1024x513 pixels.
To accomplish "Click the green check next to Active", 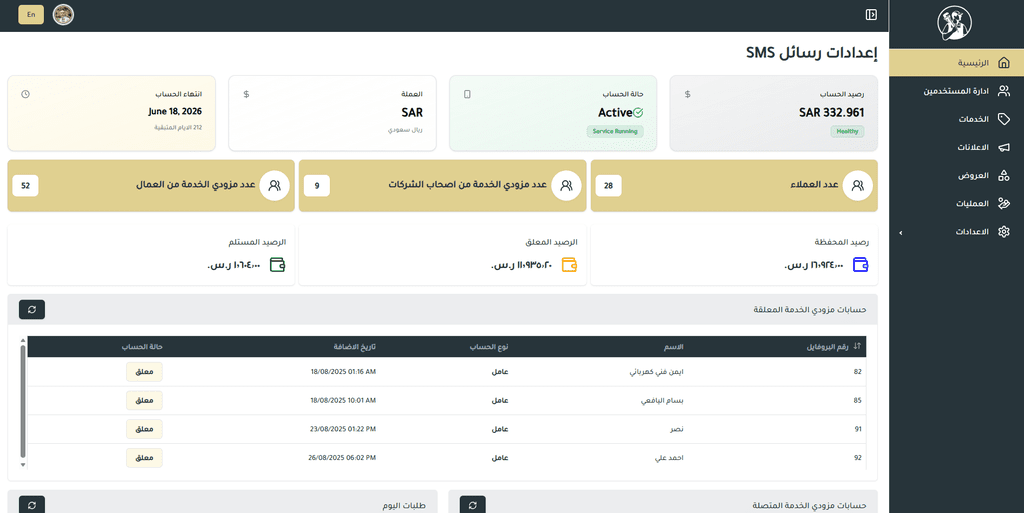I will [x=638, y=113].
